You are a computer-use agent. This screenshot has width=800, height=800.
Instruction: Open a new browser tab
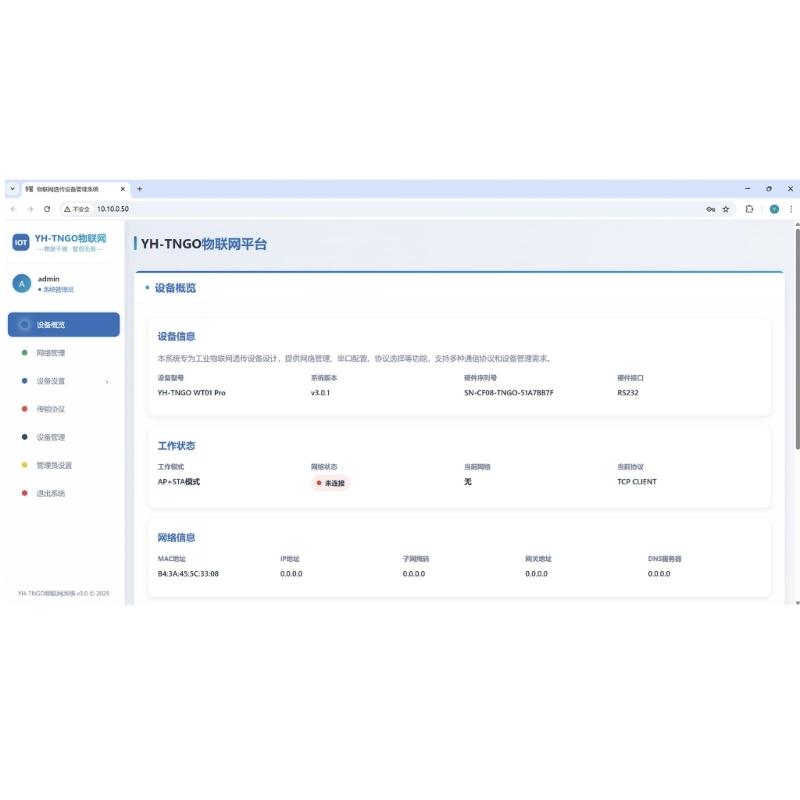pyautogui.click(x=139, y=189)
